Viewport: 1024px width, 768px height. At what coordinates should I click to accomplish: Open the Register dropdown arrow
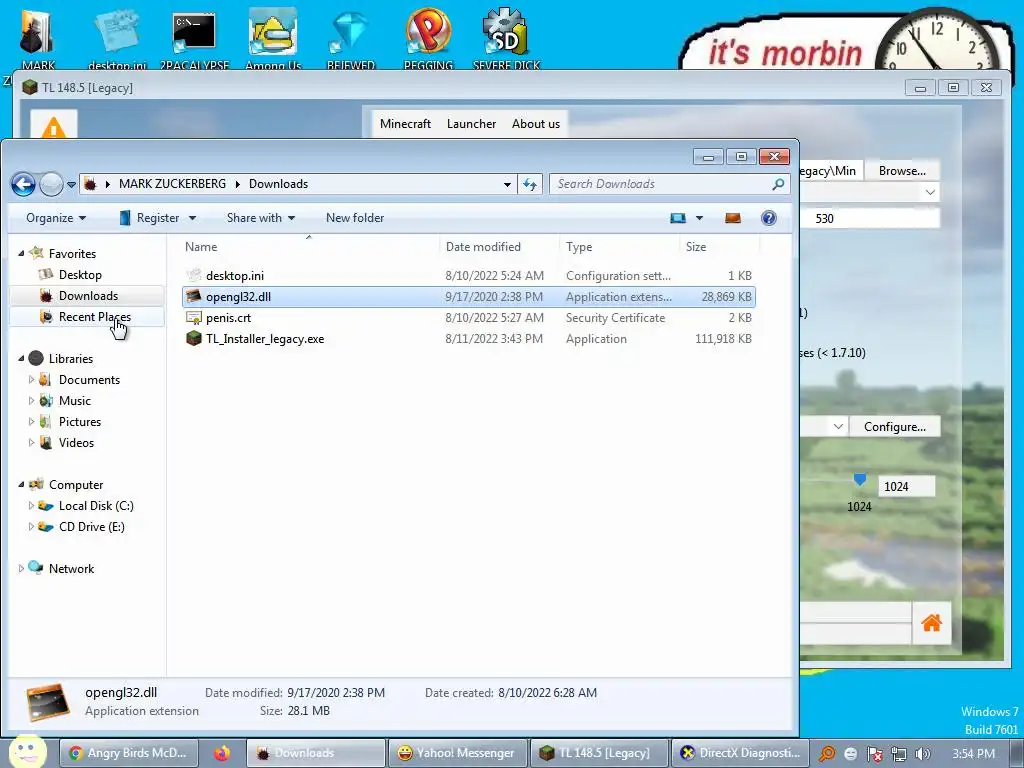click(x=192, y=218)
